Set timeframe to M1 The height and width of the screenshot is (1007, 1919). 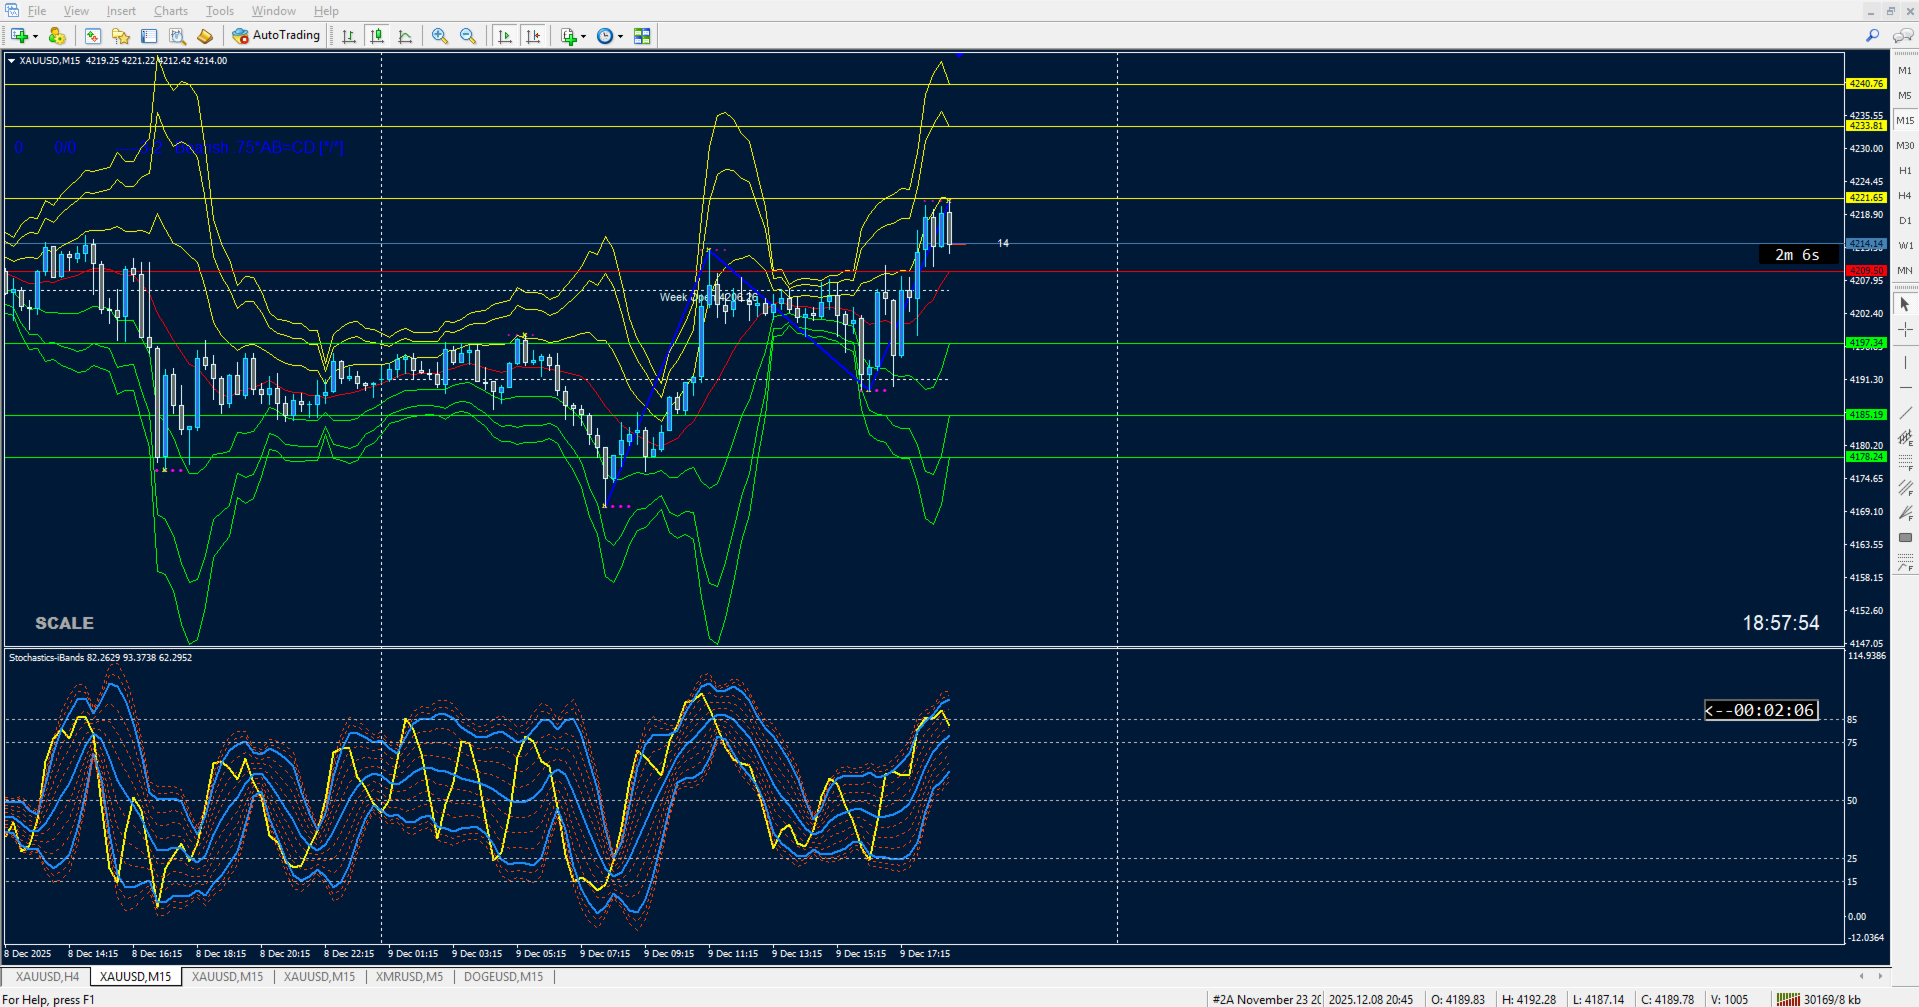(1905, 71)
